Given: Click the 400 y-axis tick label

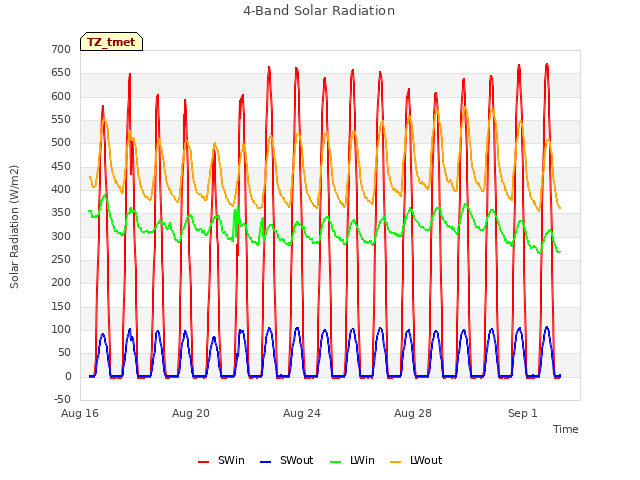Looking at the screenshot, I should coord(61,190).
